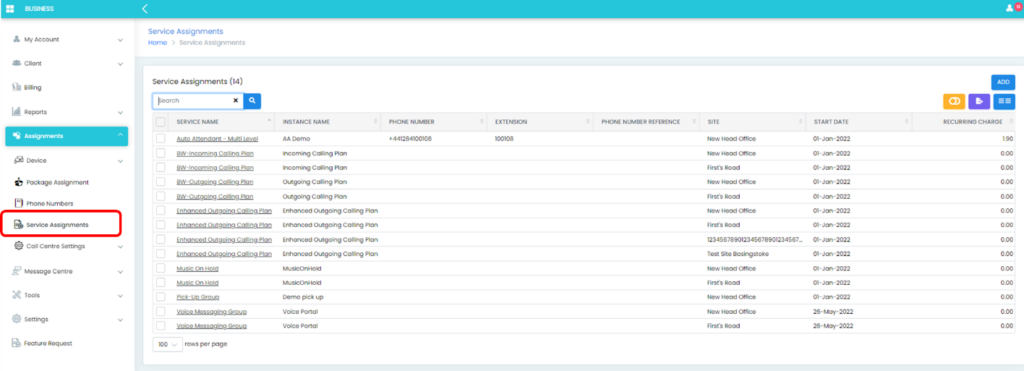This screenshot has height=371, width=1024.
Task: Expand the Message Centre chevron
Action: pos(120,272)
